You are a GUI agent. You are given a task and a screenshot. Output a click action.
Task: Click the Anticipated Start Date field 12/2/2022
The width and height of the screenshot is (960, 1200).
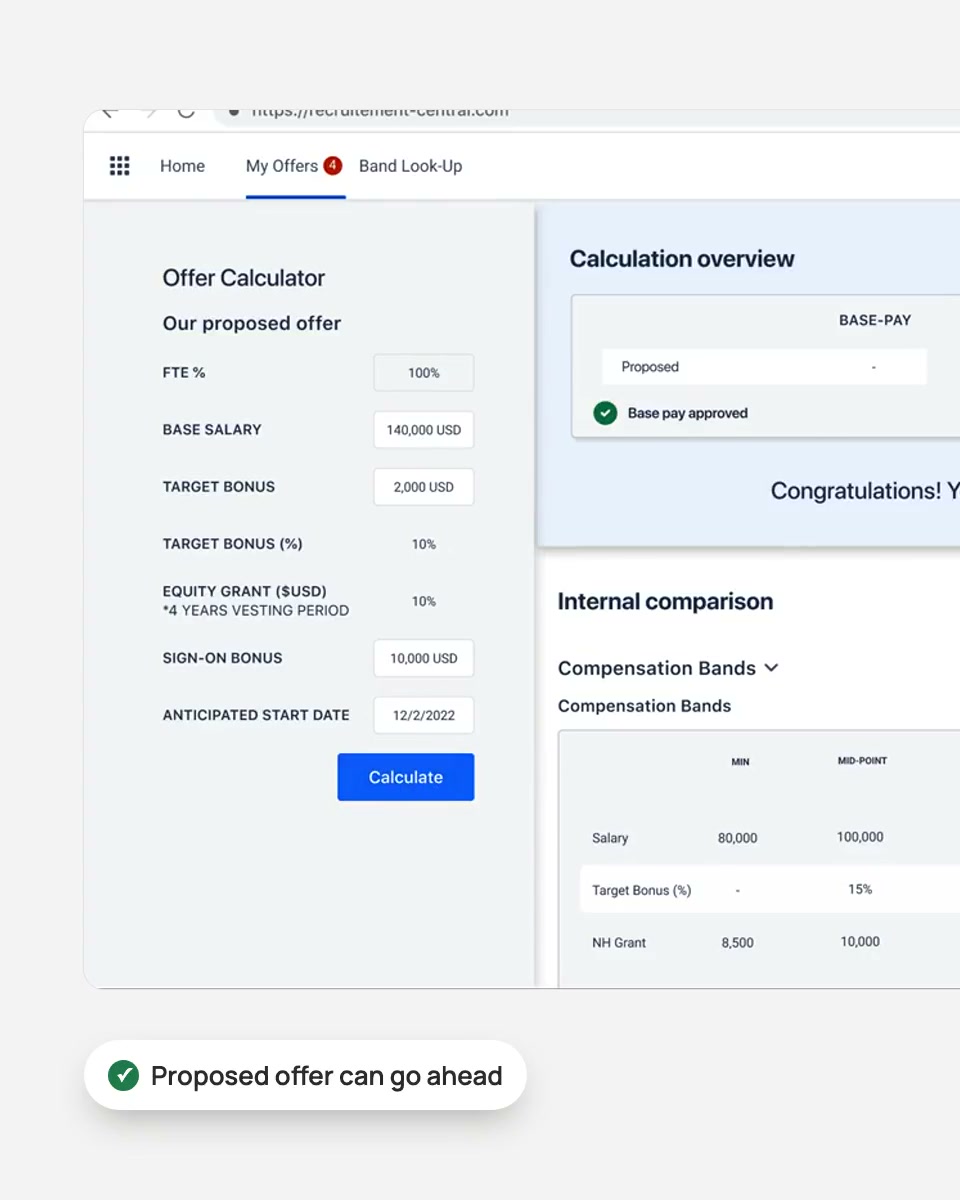[424, 715]
